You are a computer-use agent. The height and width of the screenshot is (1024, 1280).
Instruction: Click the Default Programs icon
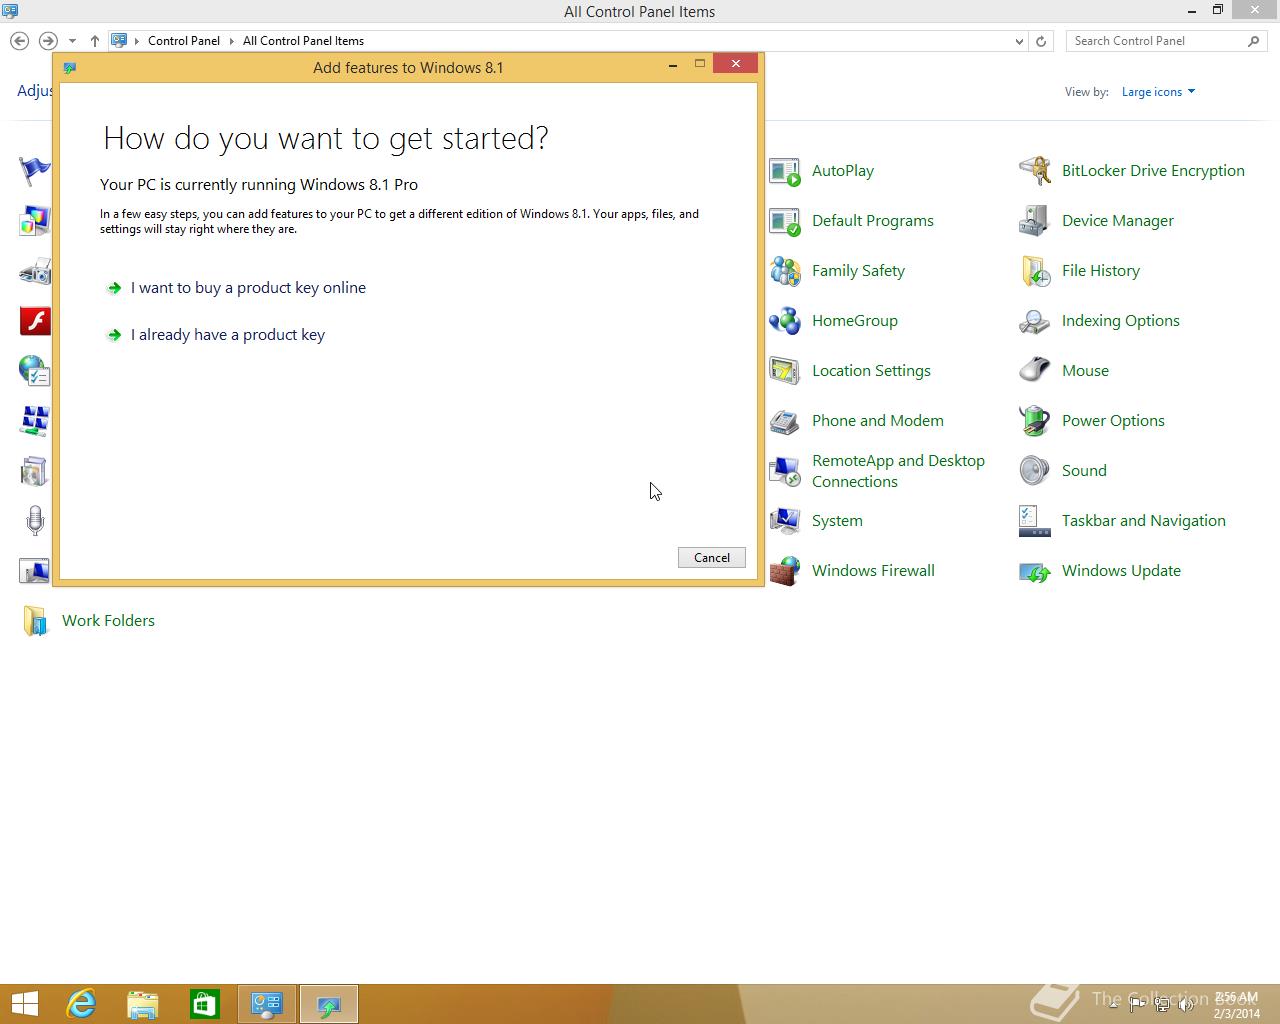(785, 221)
